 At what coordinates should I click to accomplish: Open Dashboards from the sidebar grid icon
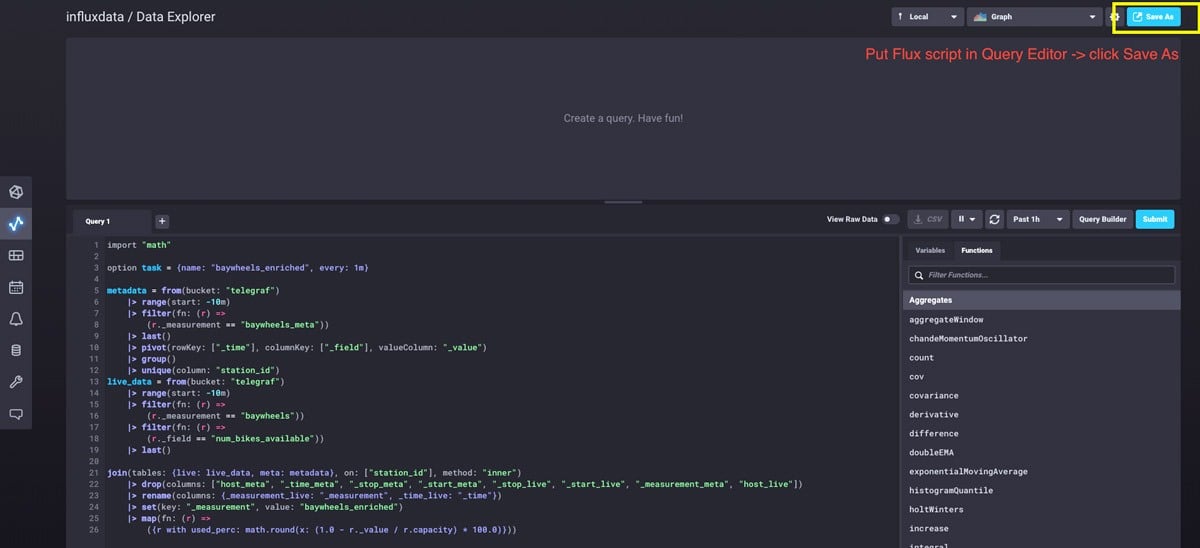(16, 256)
